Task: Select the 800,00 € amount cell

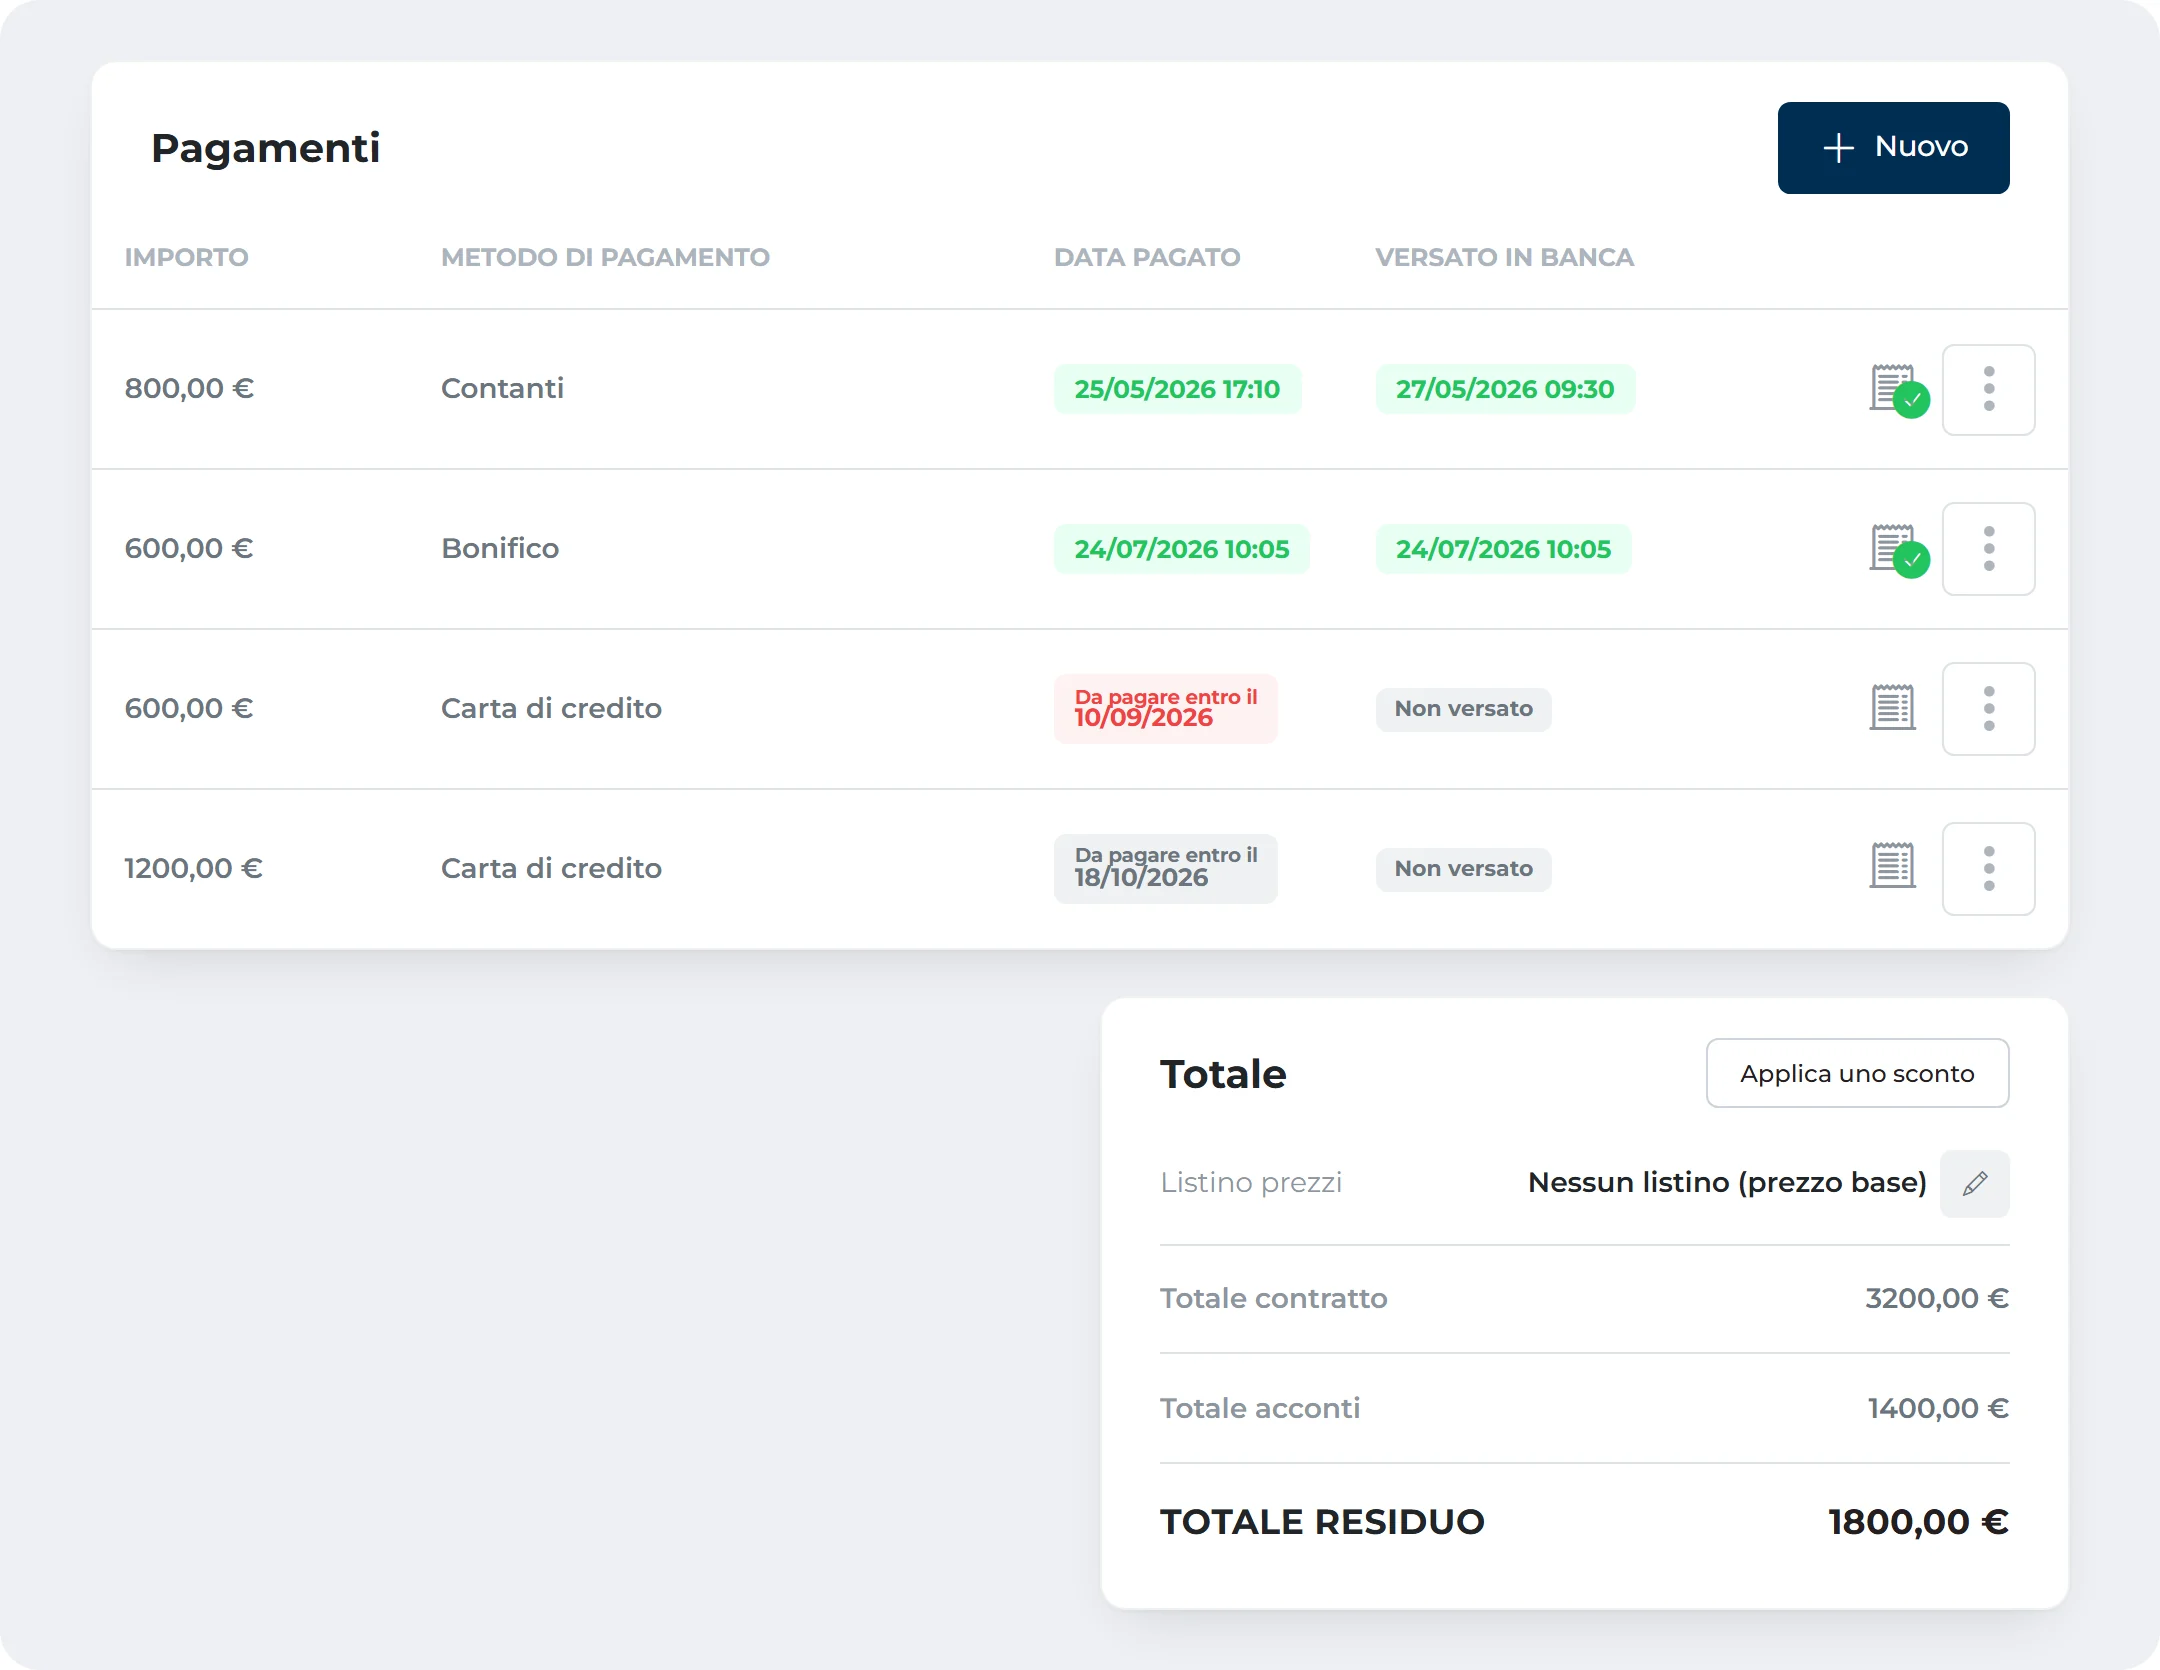Action: point(189,388)
